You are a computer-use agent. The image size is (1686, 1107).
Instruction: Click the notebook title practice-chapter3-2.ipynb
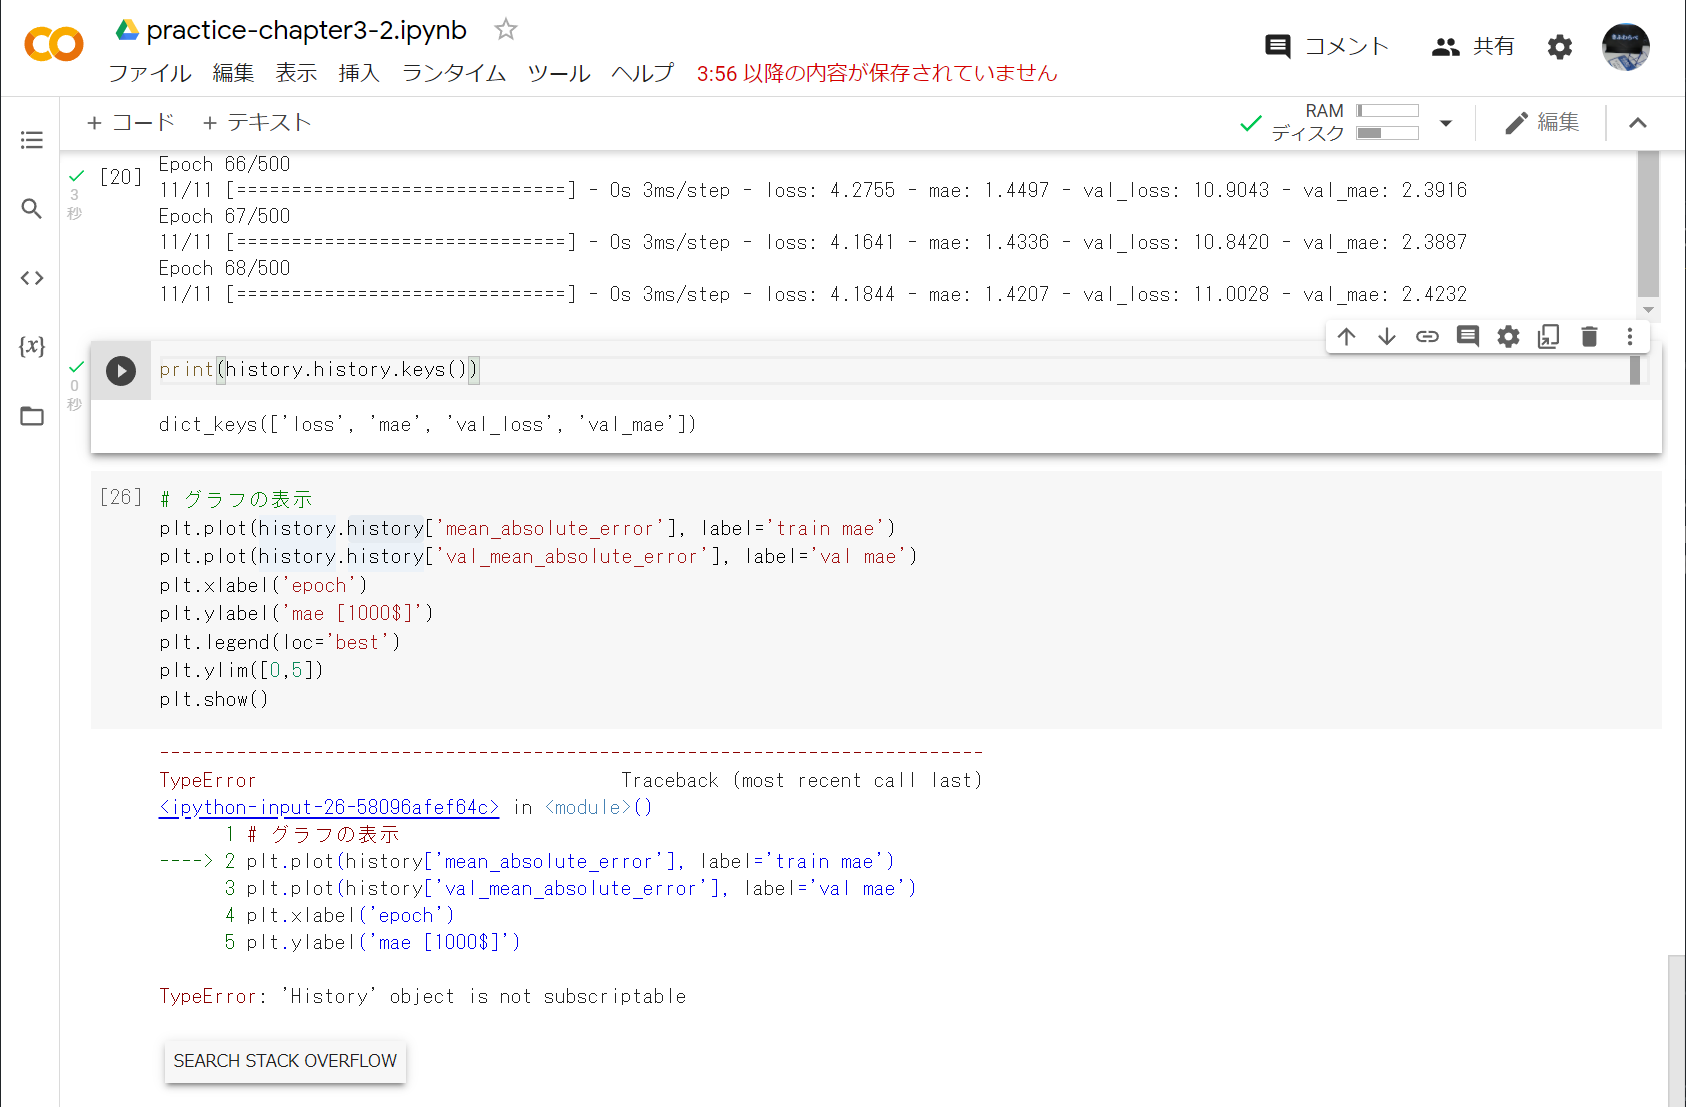tap(306, 30)
